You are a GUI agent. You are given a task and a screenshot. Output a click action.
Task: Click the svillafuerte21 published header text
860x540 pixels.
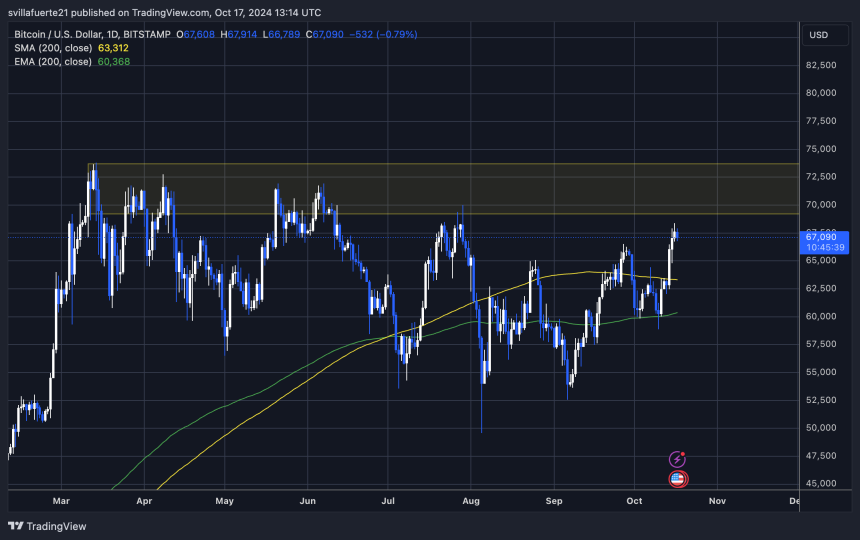pos(165,12)
